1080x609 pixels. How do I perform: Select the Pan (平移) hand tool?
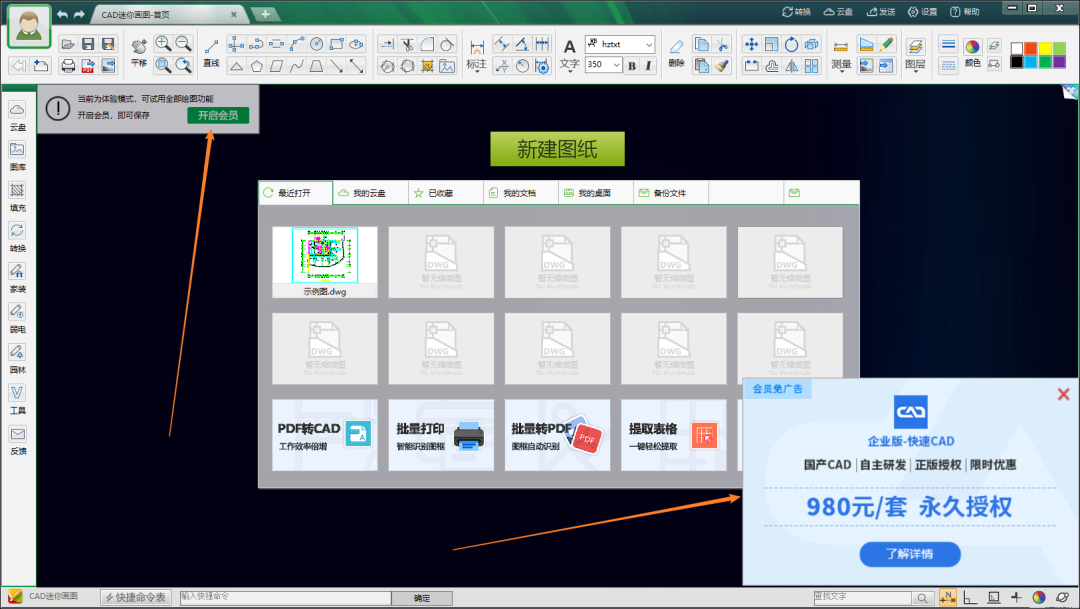pos(139,52)
